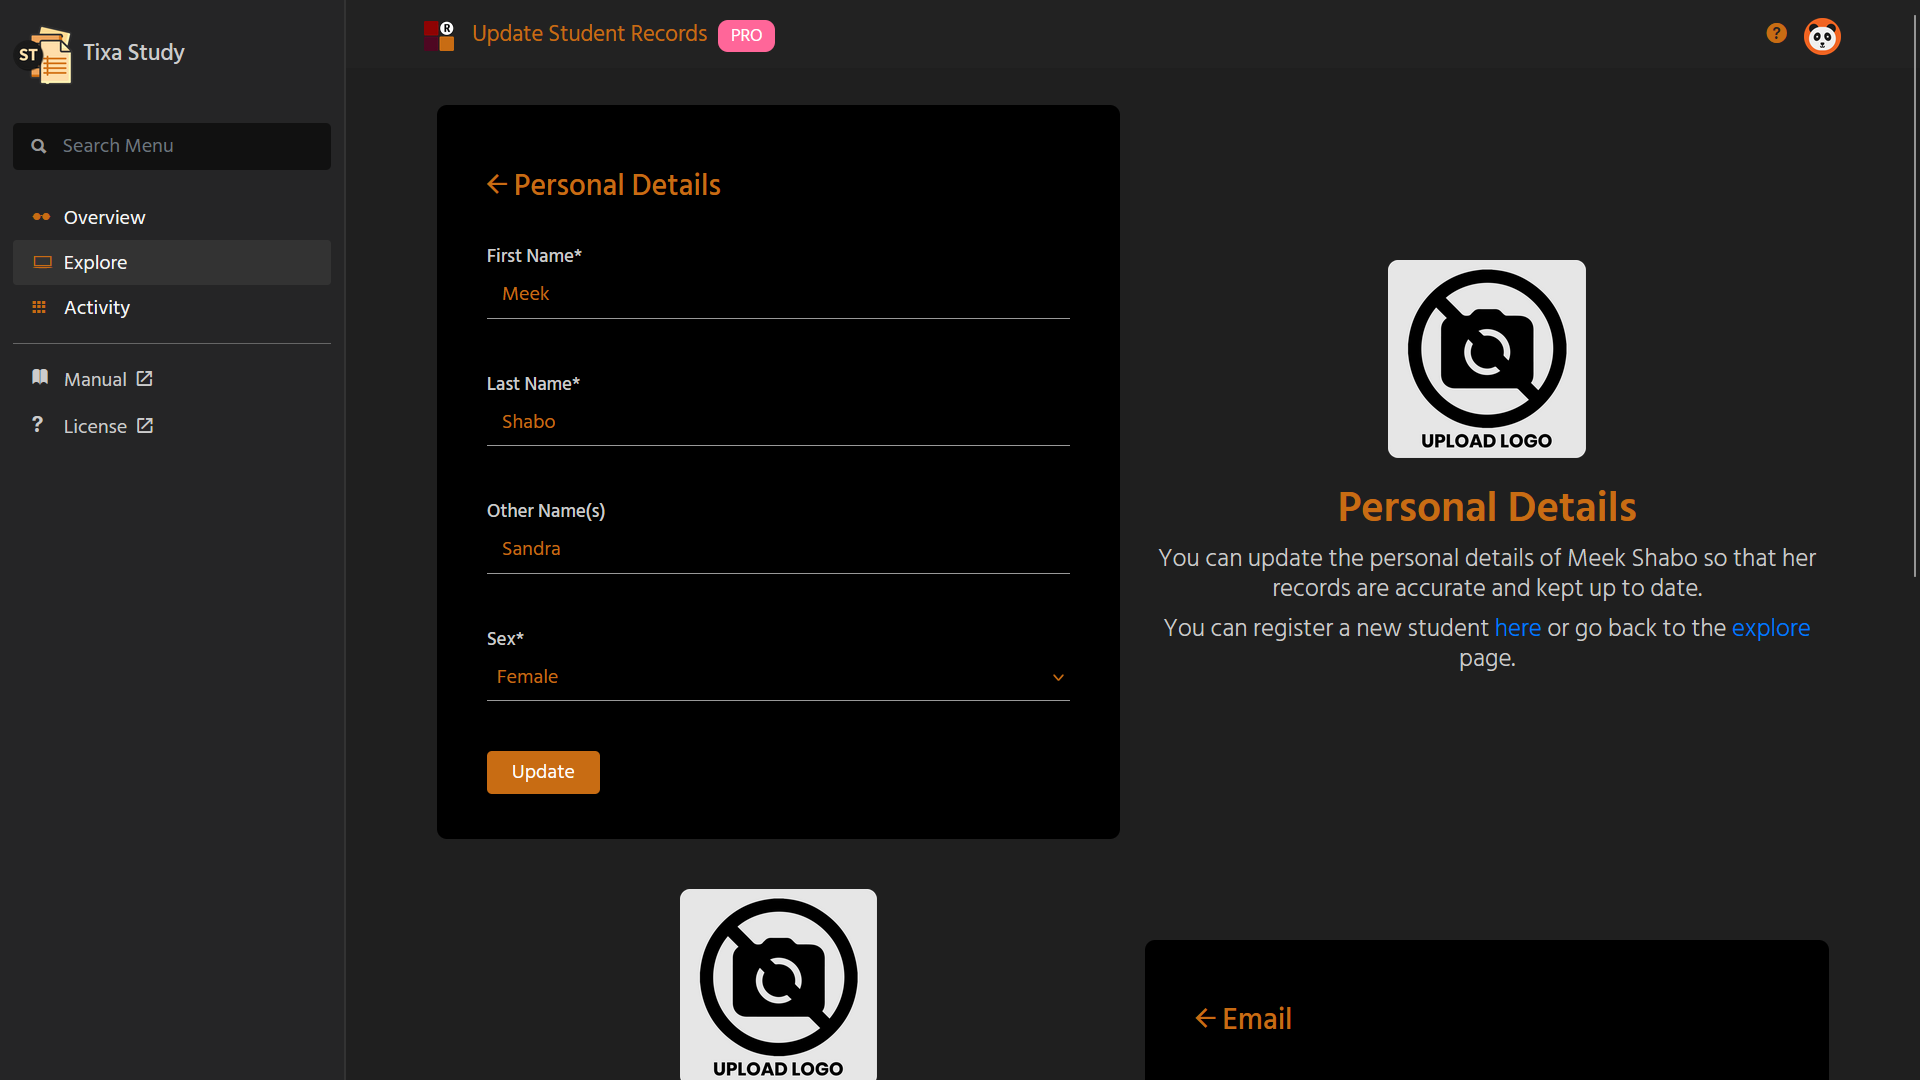Open Overview in the sidebar menu
Image resolution: width=1920 pixels, height=1080 pixels.
172,217
